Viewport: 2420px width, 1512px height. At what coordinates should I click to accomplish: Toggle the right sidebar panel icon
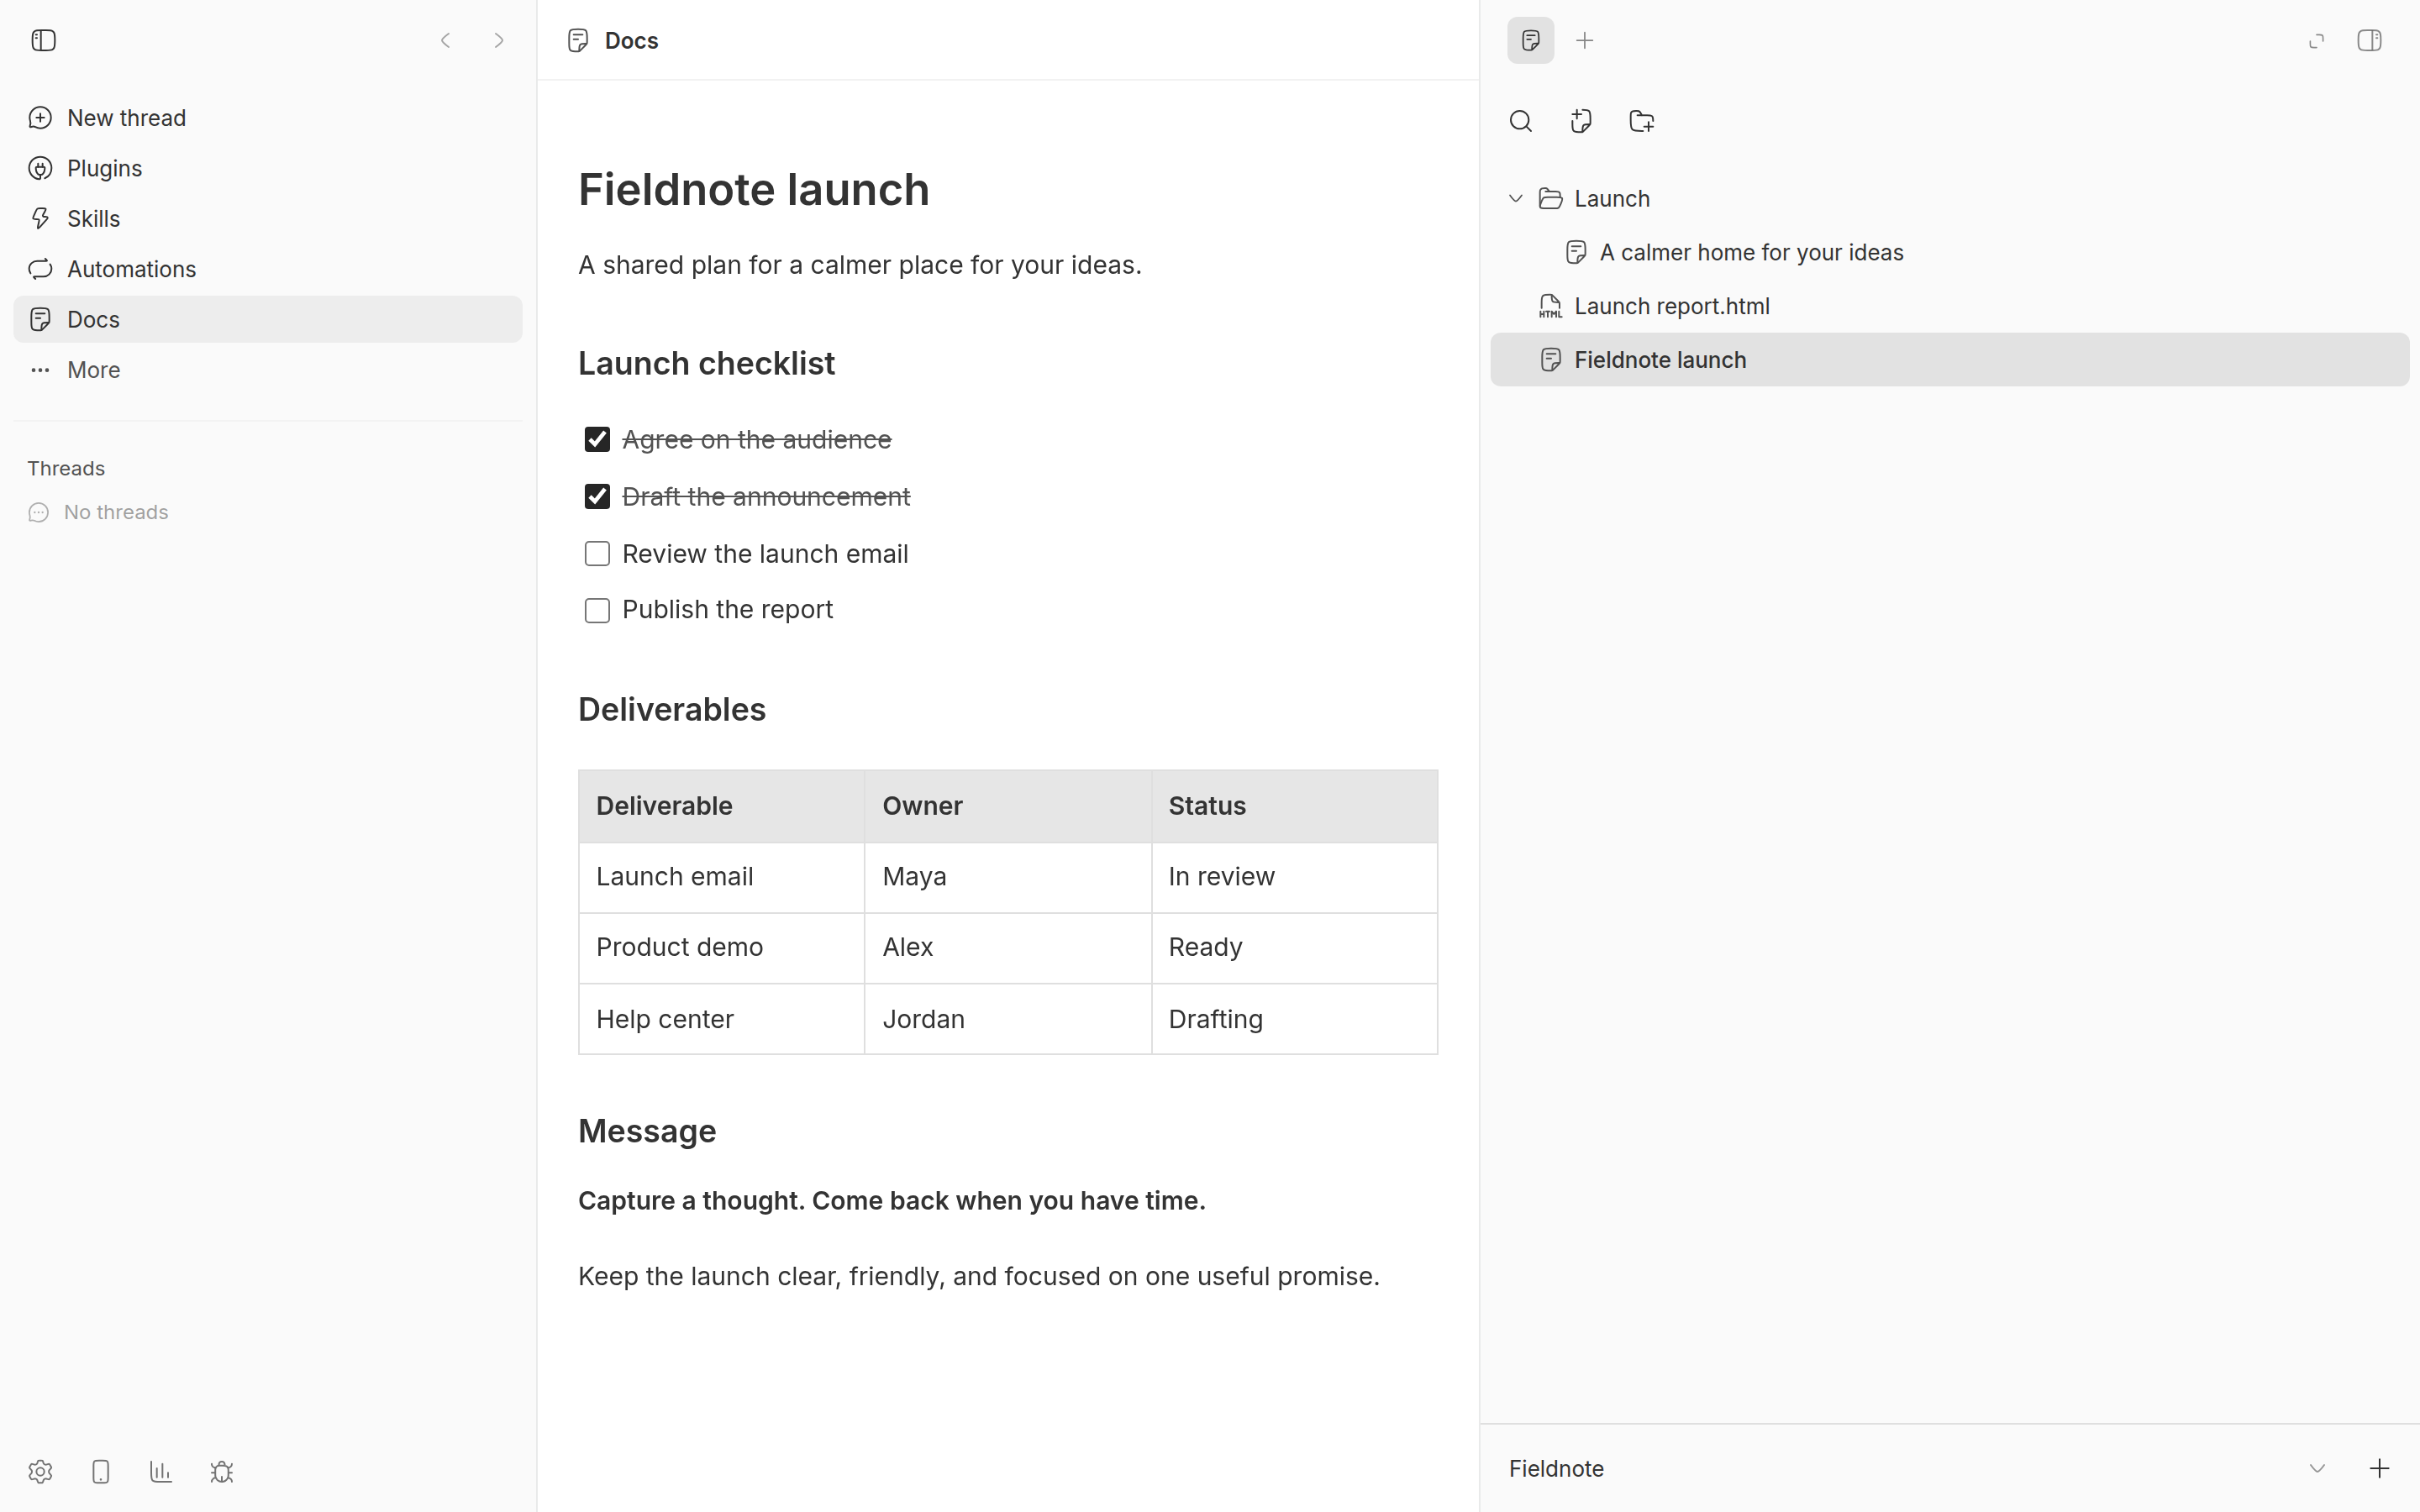[x=2369, y=40]
